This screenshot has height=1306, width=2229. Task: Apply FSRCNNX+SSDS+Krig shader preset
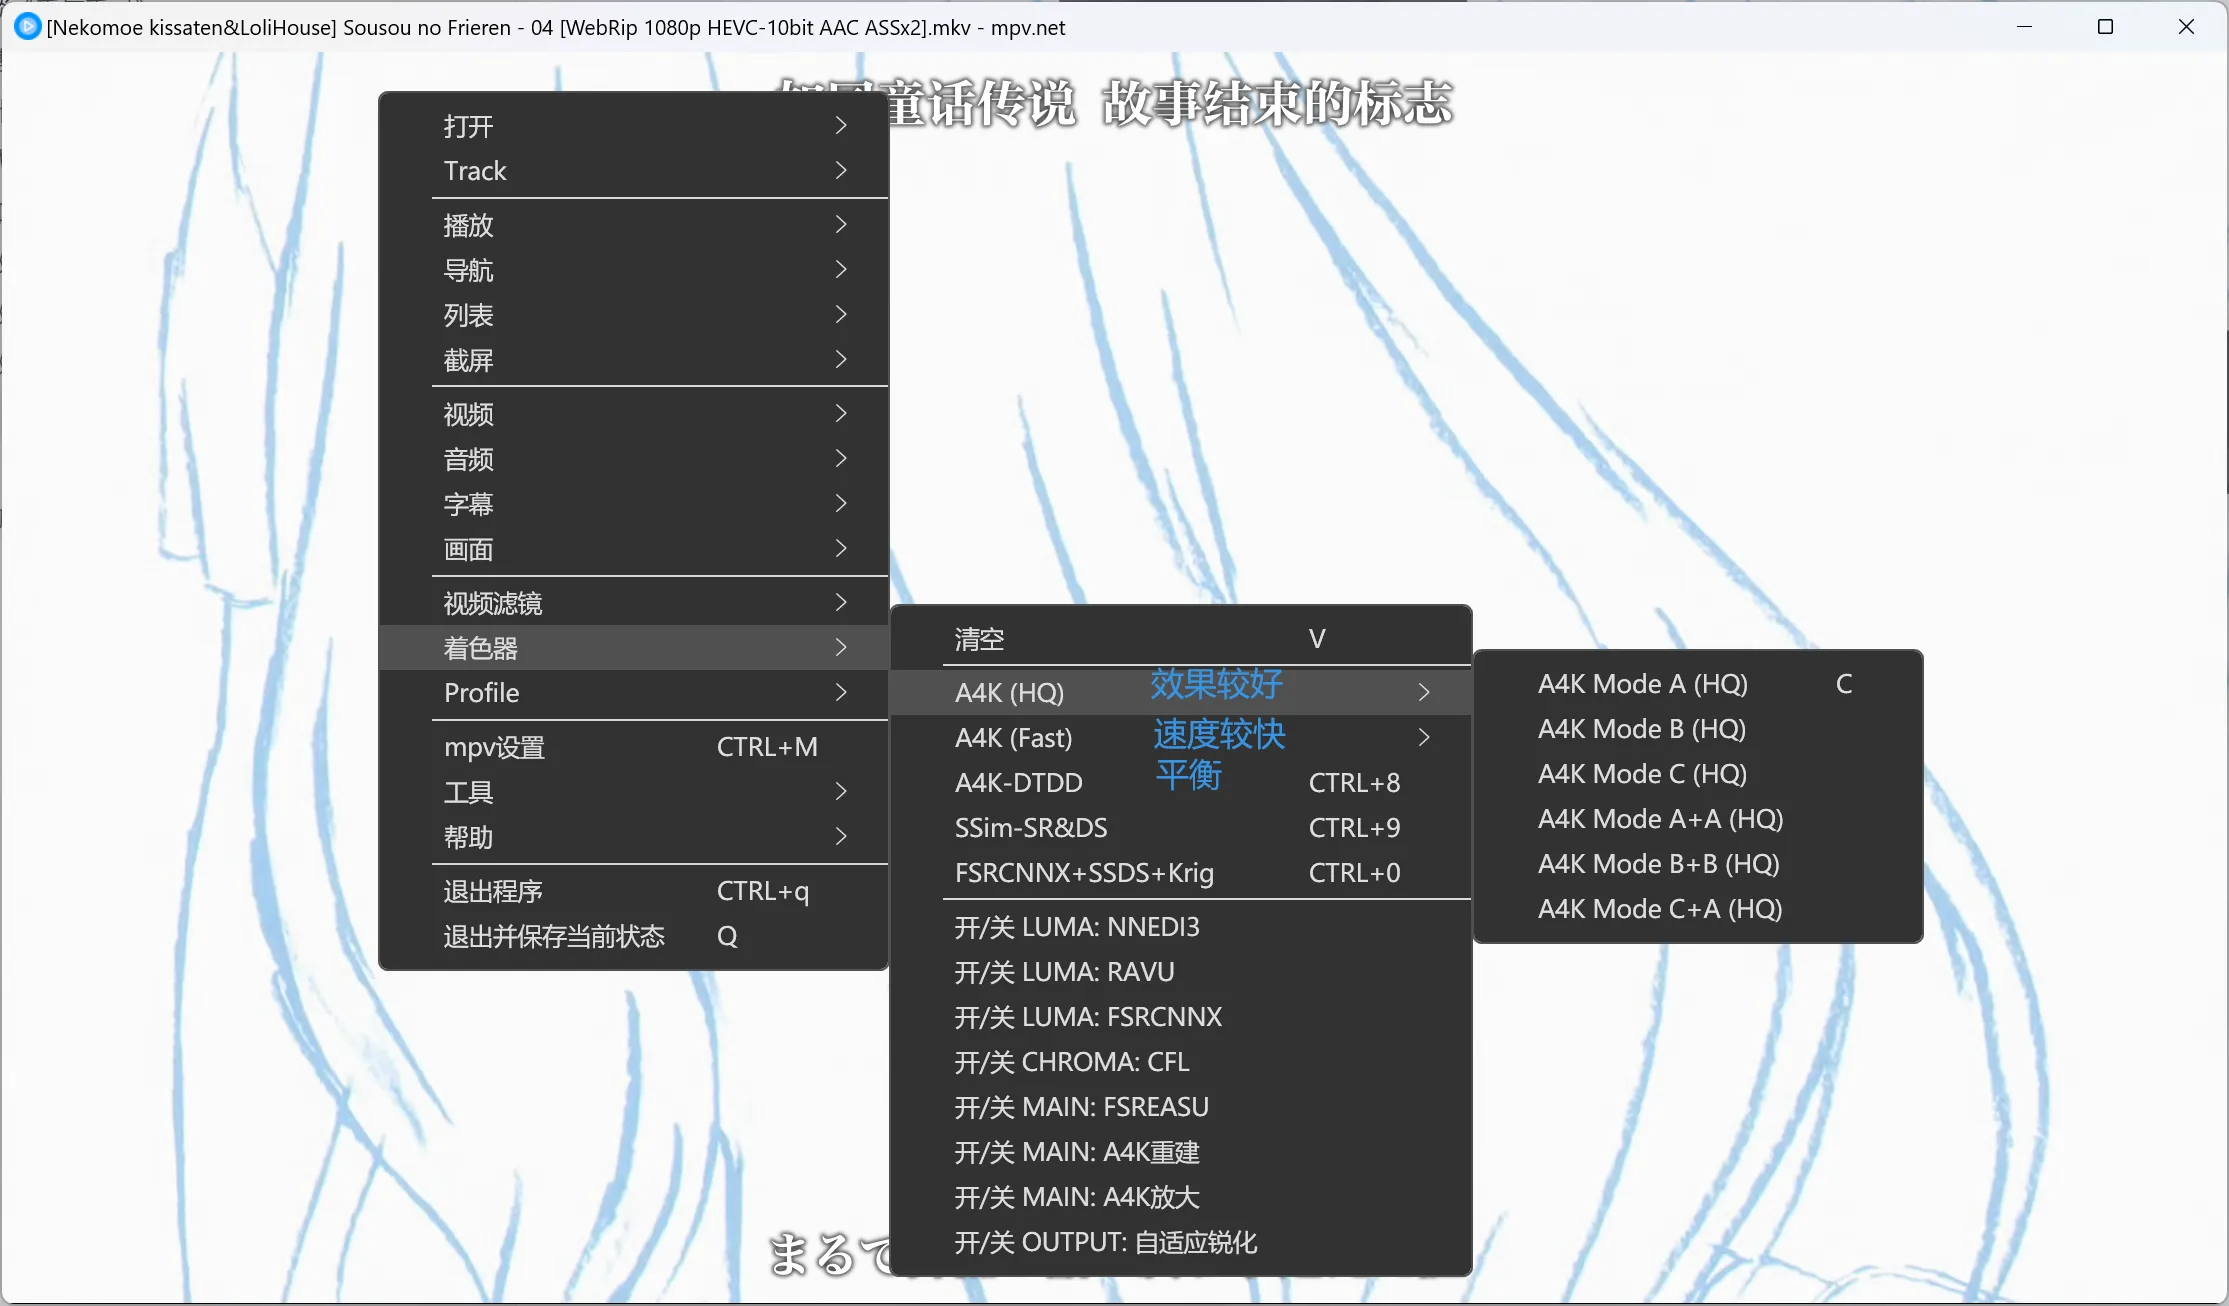[1084, 873]
